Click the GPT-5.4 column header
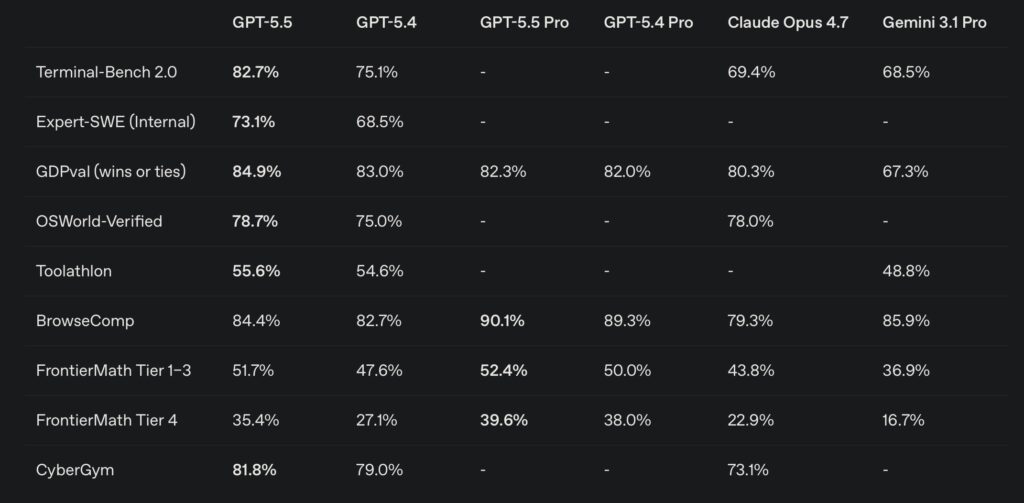Screen dimensions: 1024x503 coord(386,22)
